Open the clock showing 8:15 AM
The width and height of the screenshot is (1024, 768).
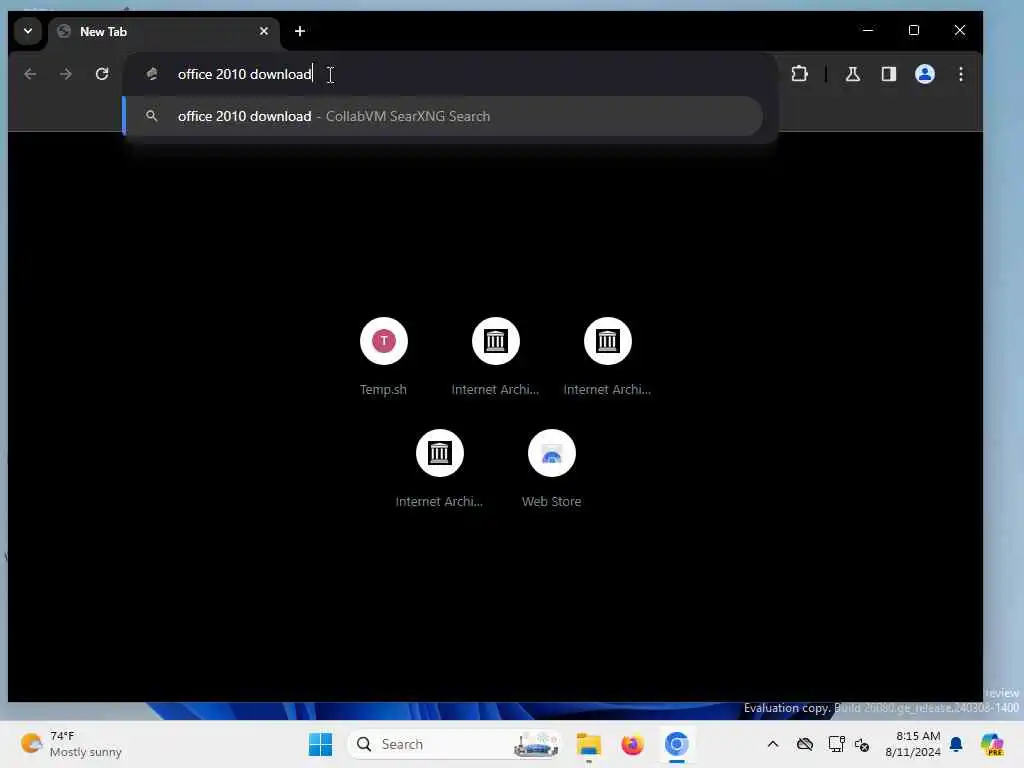point(913,744)
